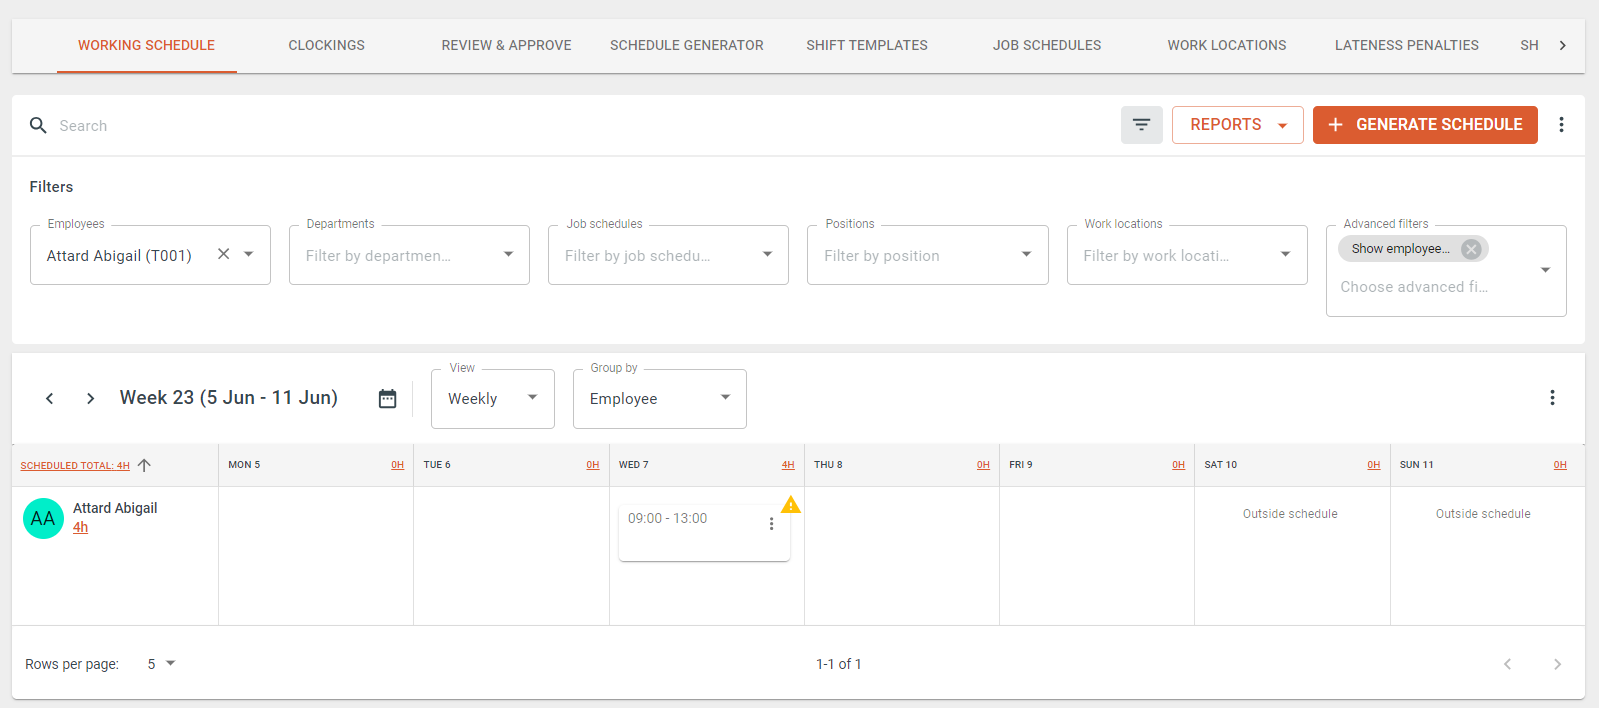Expand the Departments filter dropdown
The image size is (1599, 708).
pos(508,255)
